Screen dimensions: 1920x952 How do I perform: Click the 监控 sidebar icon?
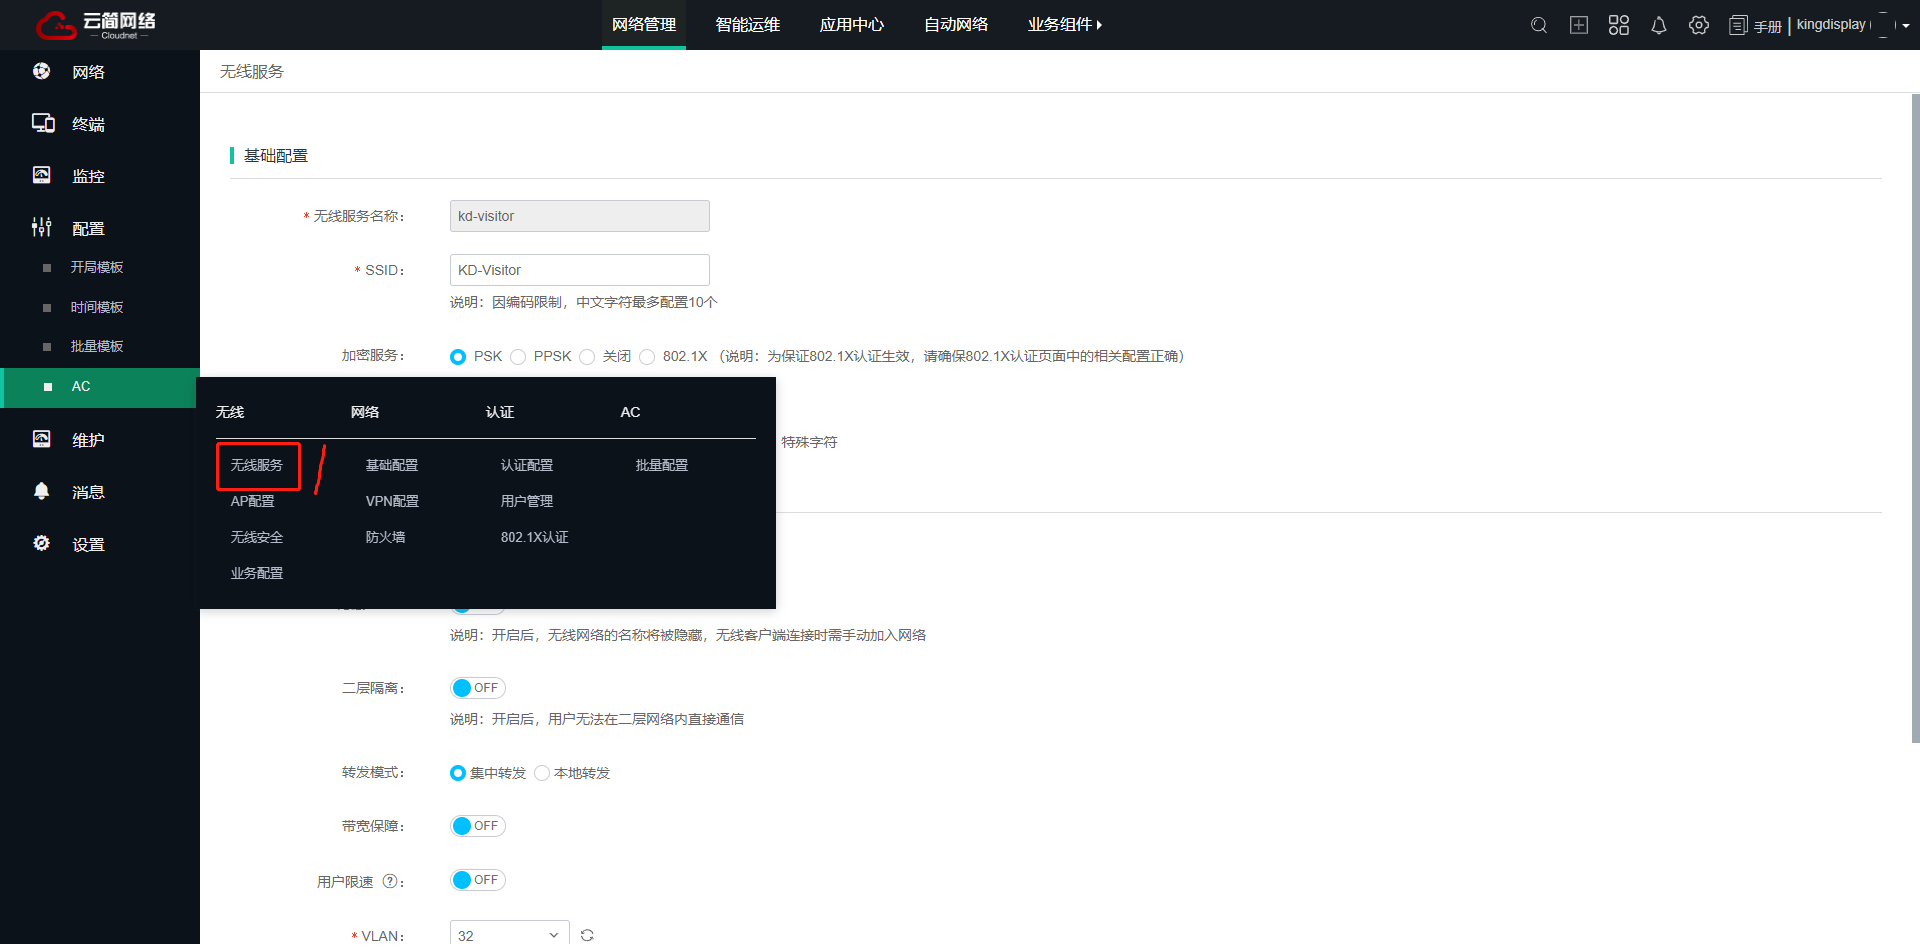click(x=42, y=175)
